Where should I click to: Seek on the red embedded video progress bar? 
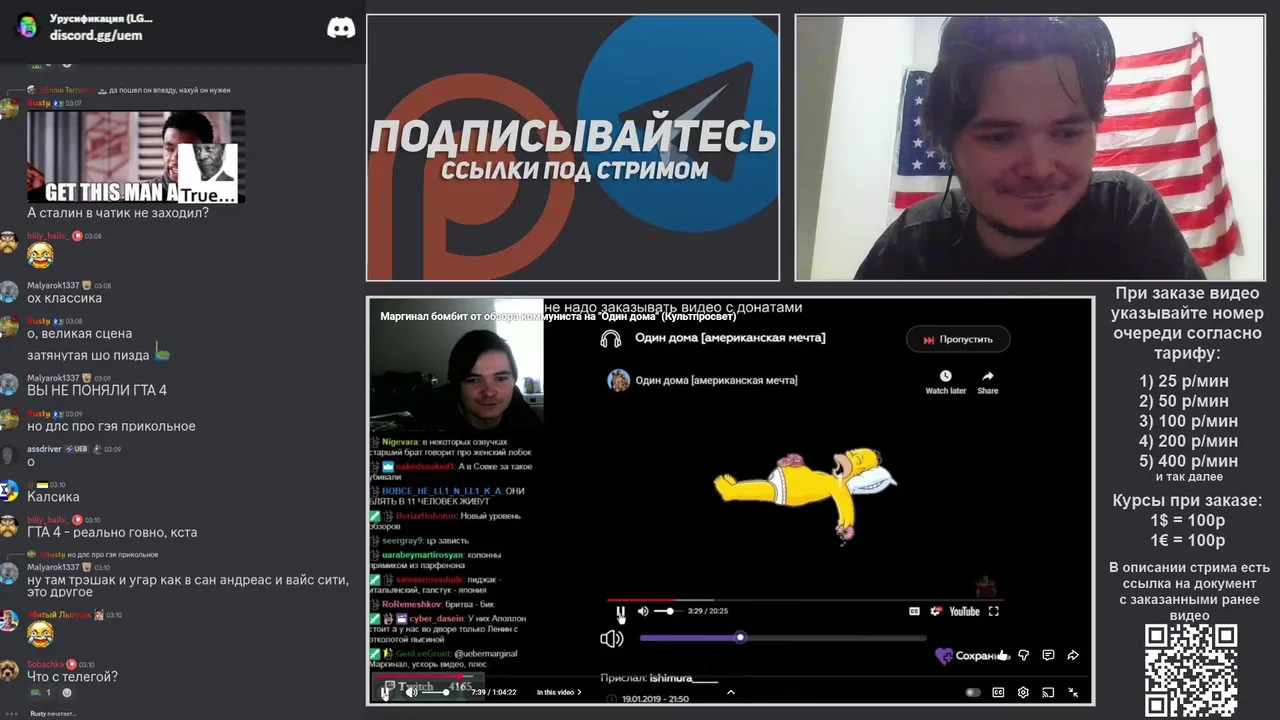tap(806, 600)
